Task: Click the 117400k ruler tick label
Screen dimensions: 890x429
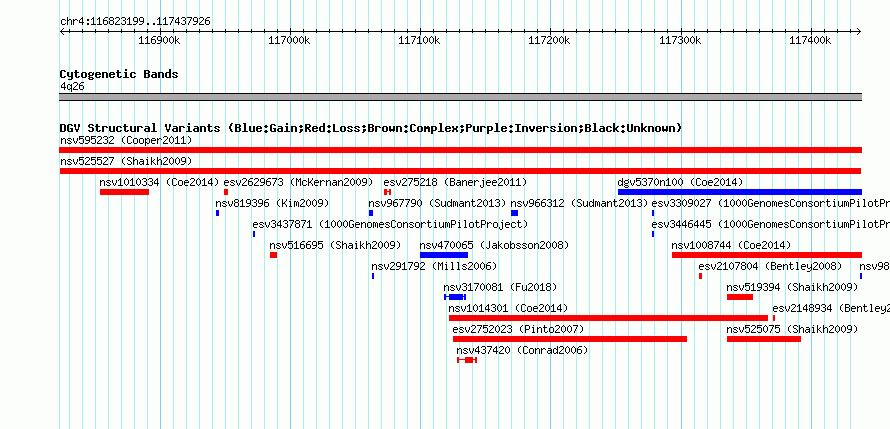Action: (x=810, y=40)
